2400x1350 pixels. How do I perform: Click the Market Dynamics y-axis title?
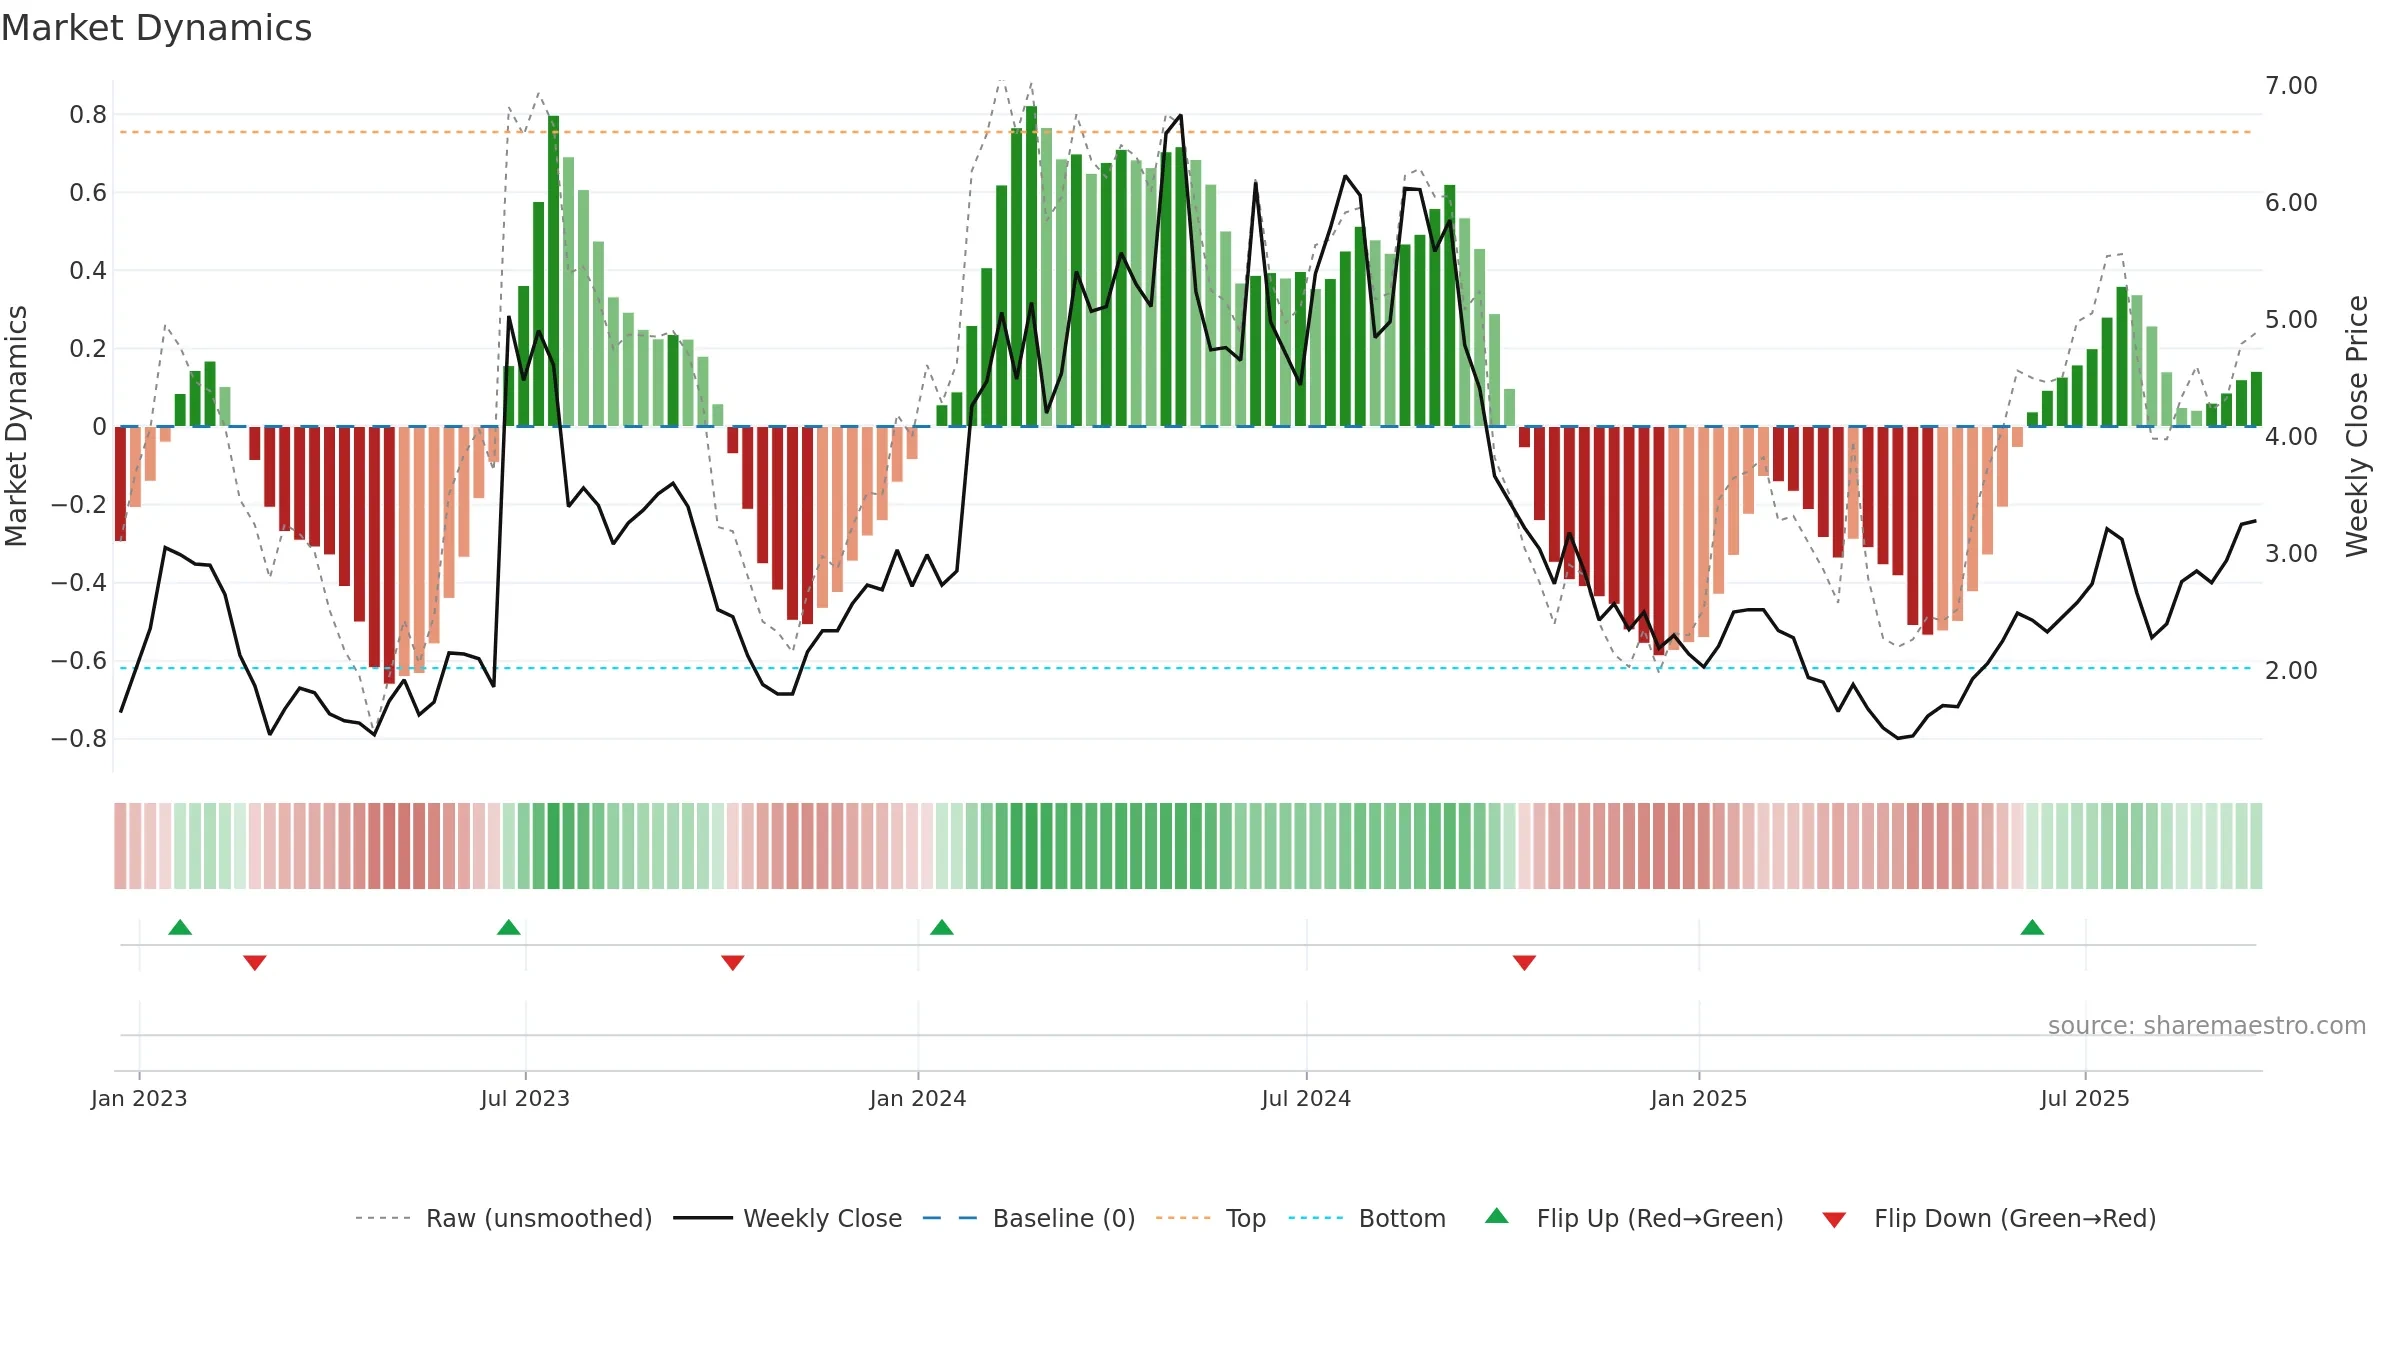point(17,426)
